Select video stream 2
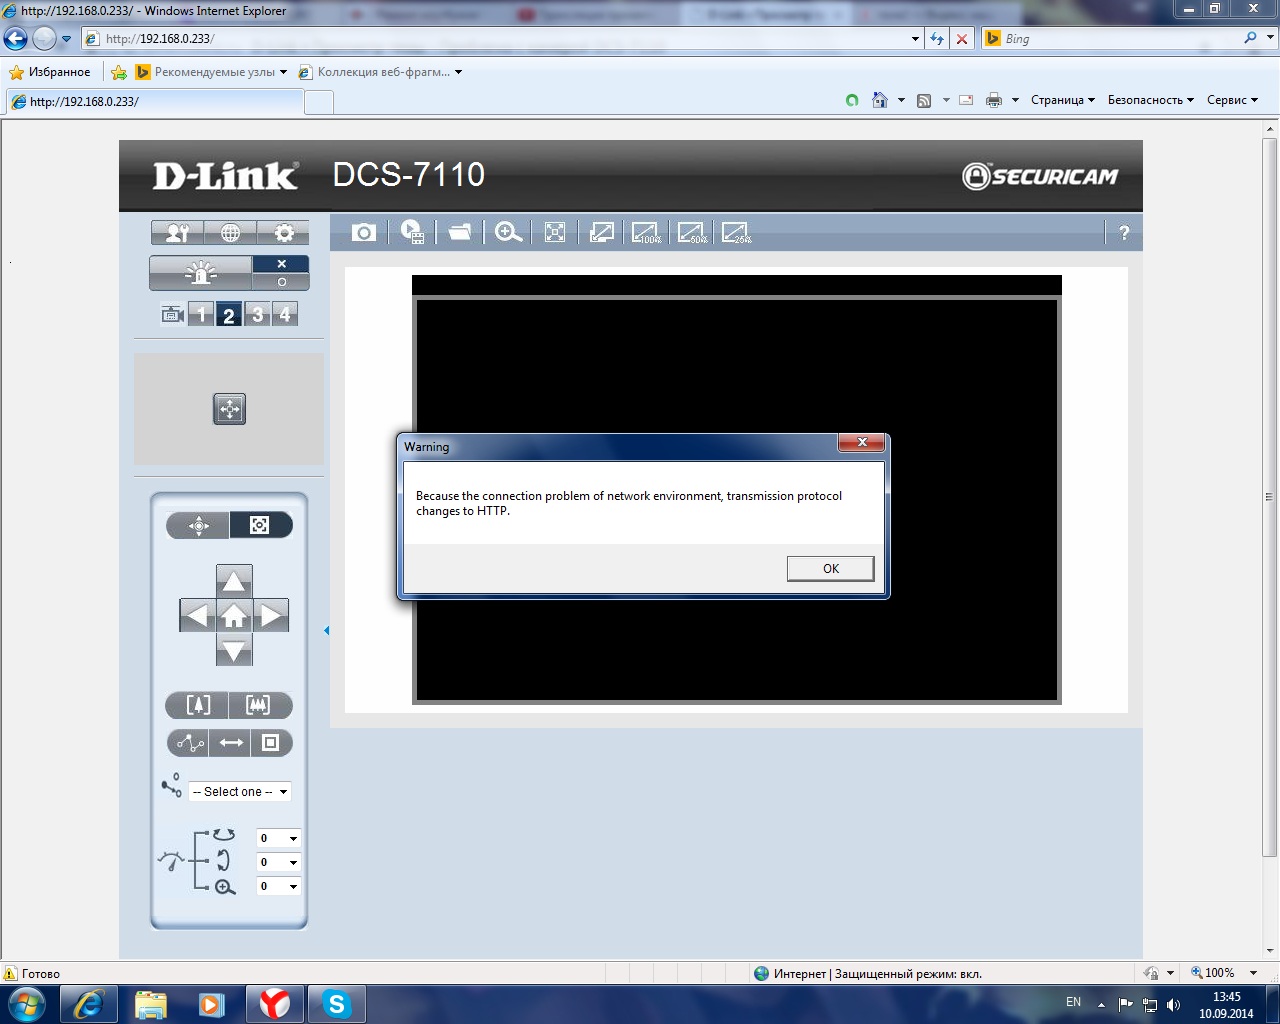The image size is (1280, 1024). [229, 315]
